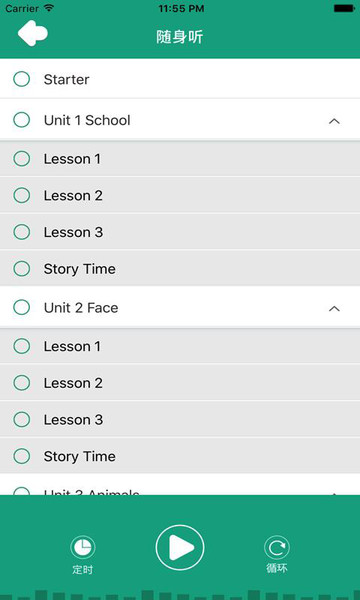Open Lesson 2 under Unit 2 Face
Image resolution: width=360 pixels, height=600 pixels.
tap(180, 383)
